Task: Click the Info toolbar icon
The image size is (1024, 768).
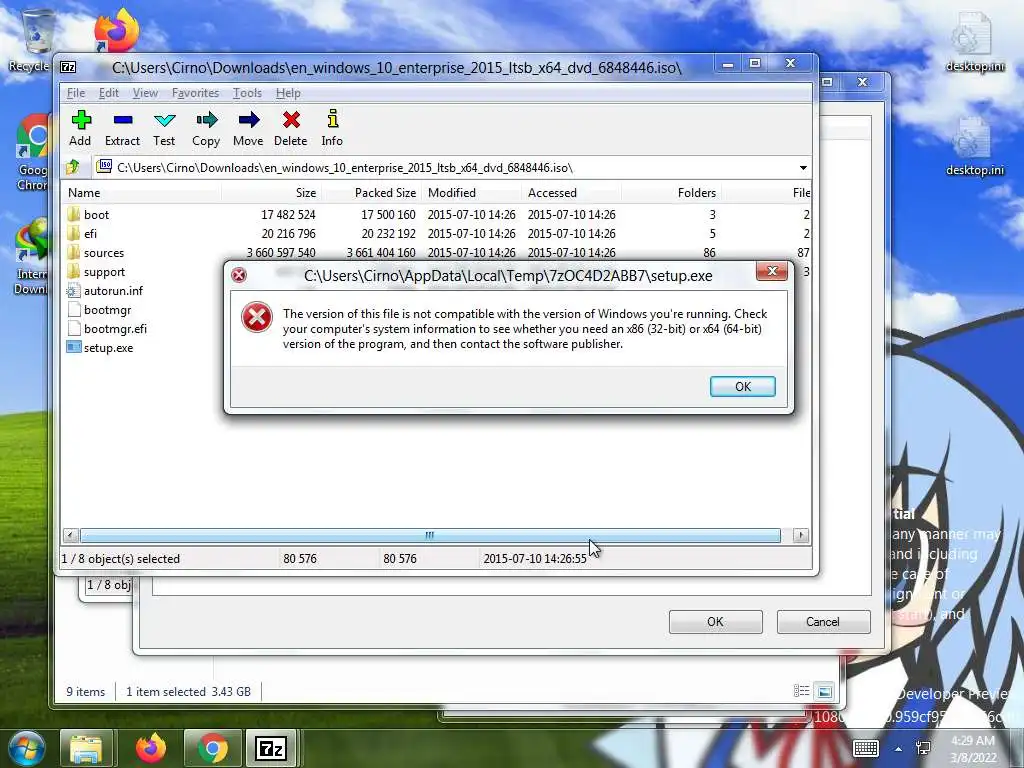Action: [332, 119]
